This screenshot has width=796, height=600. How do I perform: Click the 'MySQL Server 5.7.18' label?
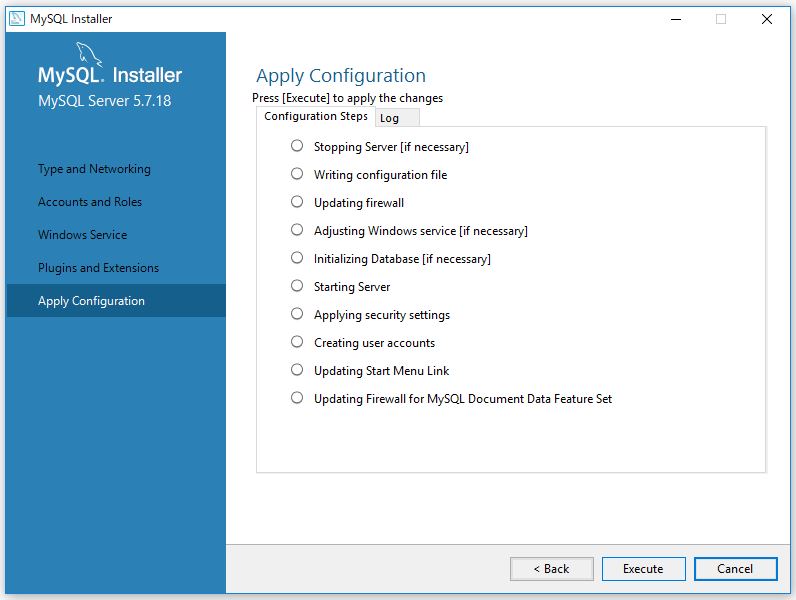click(105, 101)
